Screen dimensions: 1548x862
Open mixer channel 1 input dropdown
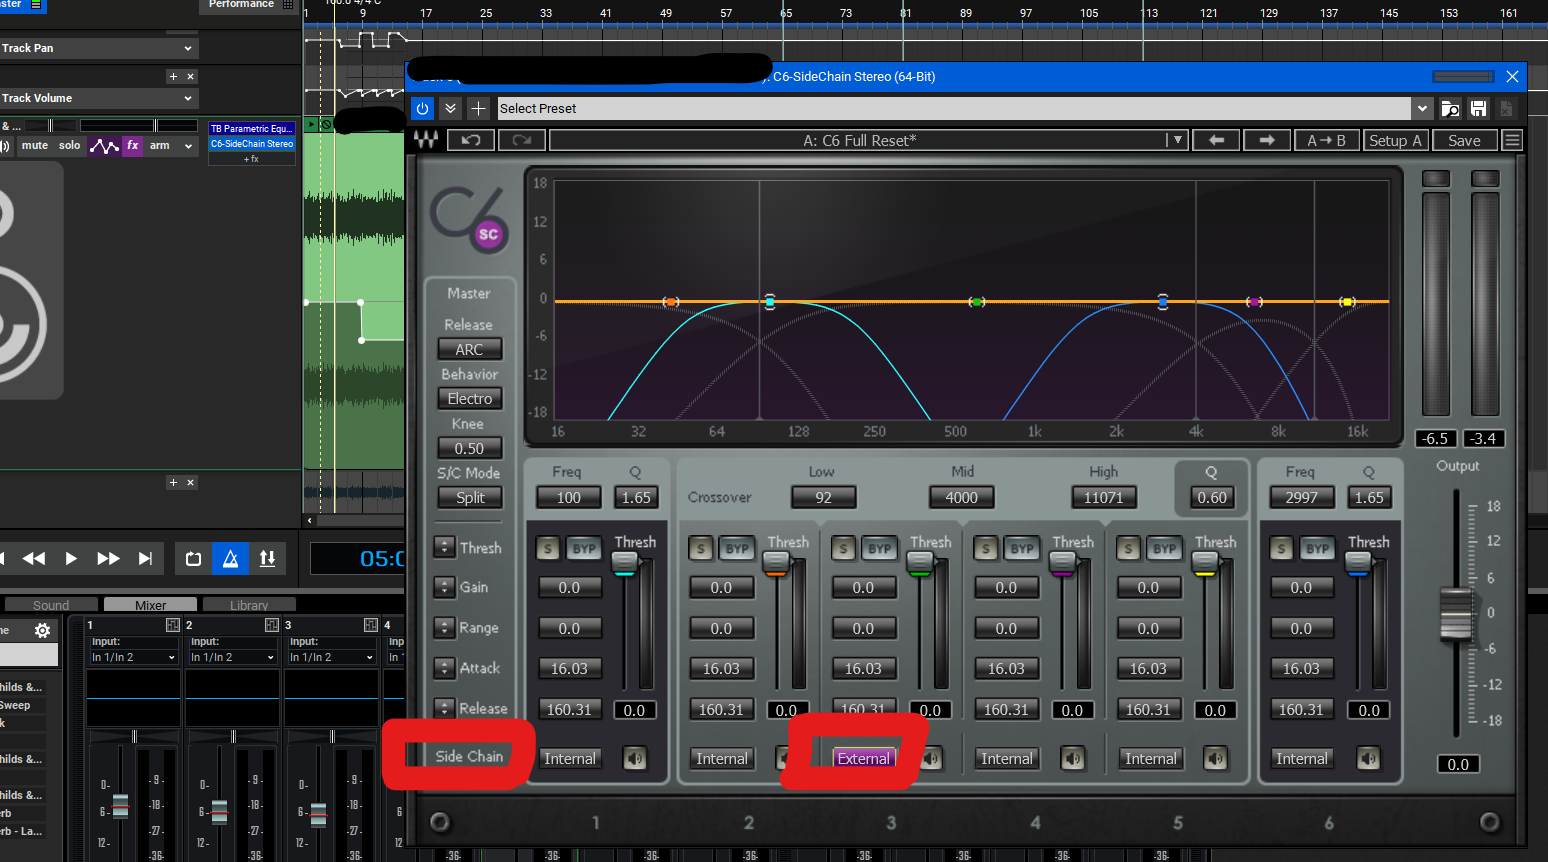(134, 657)
